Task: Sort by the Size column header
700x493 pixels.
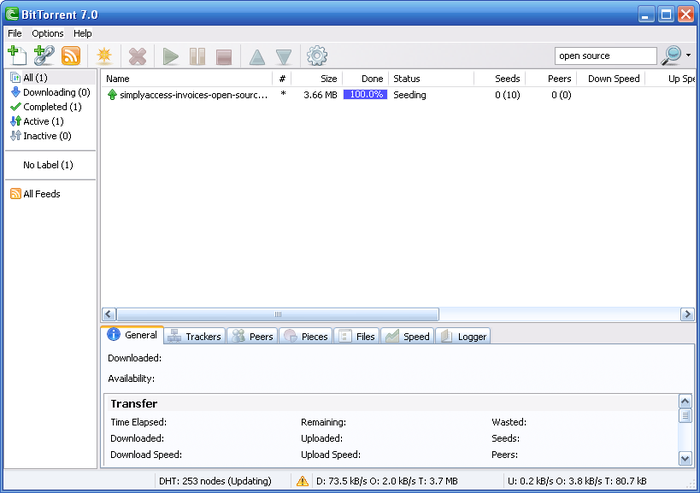Action: tap(317, 79)
